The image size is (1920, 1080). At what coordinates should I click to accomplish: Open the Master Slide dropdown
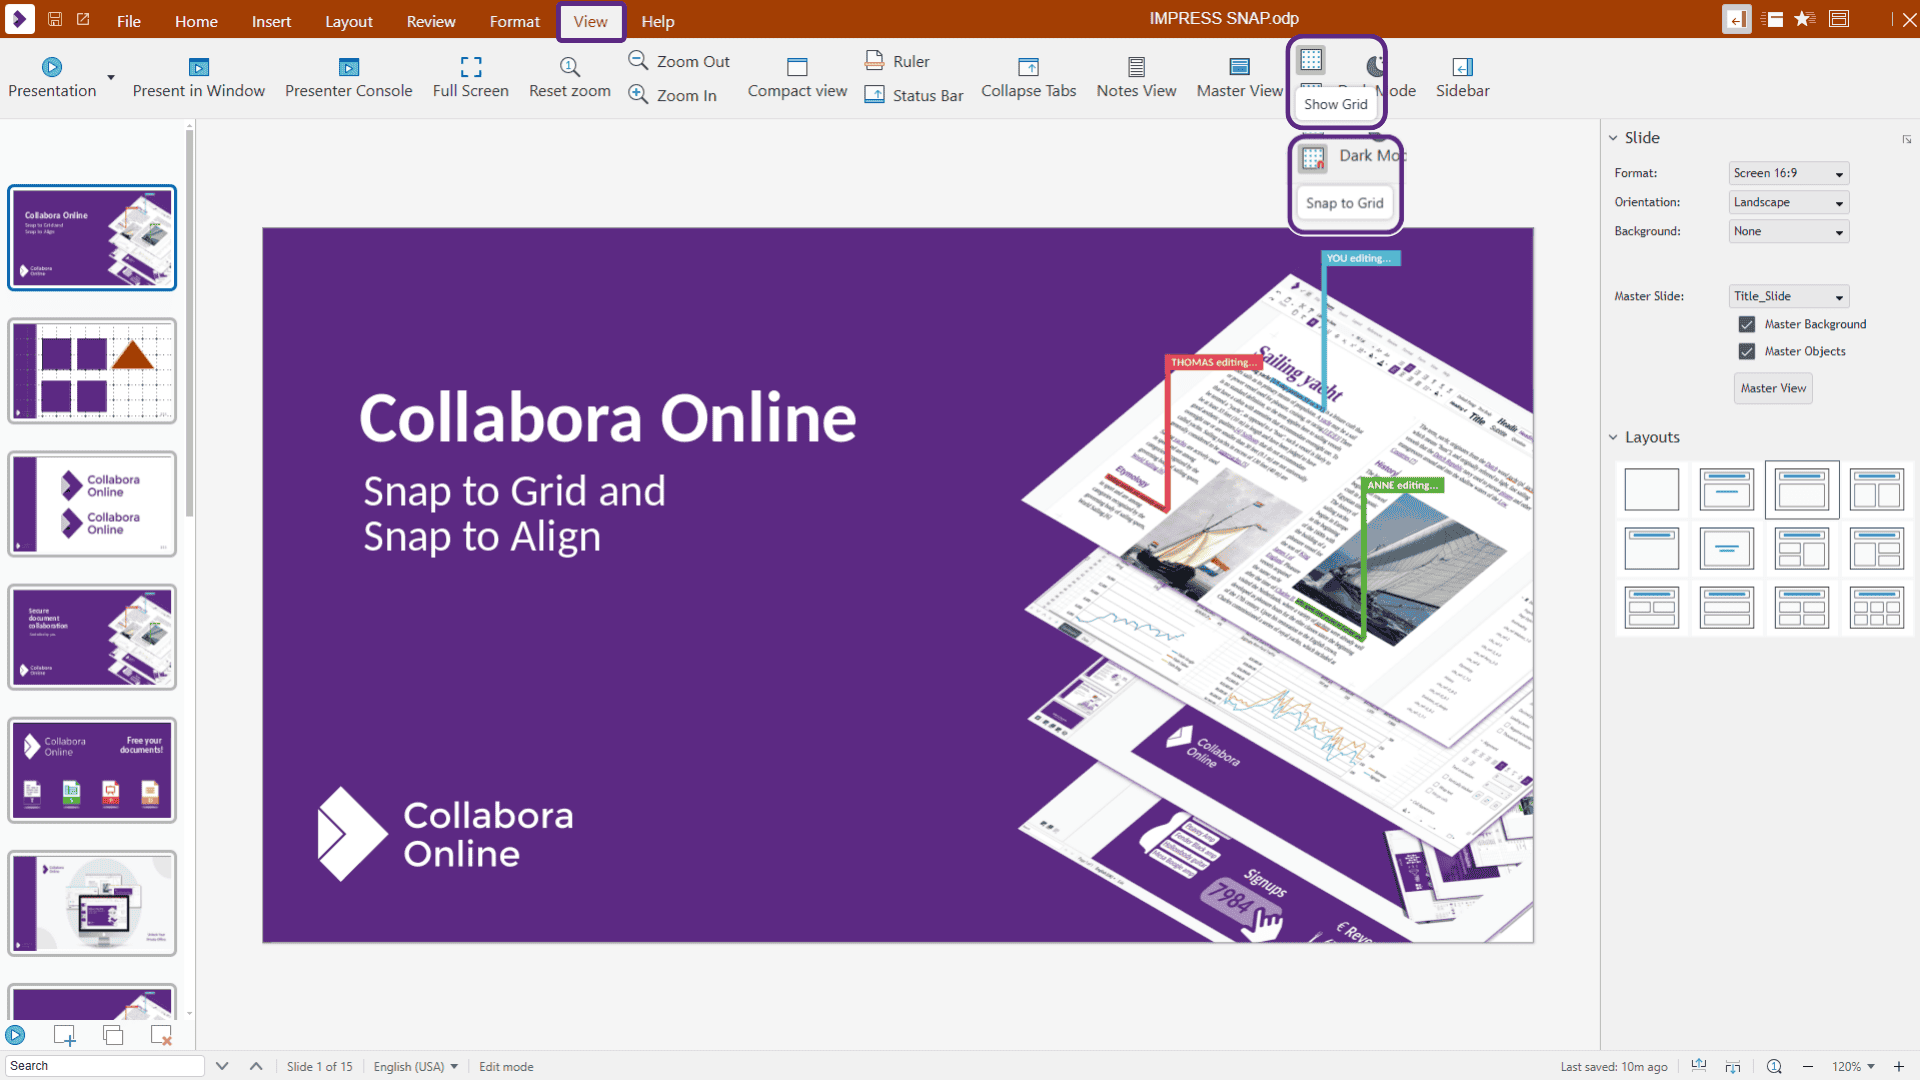click(1787, 296)
